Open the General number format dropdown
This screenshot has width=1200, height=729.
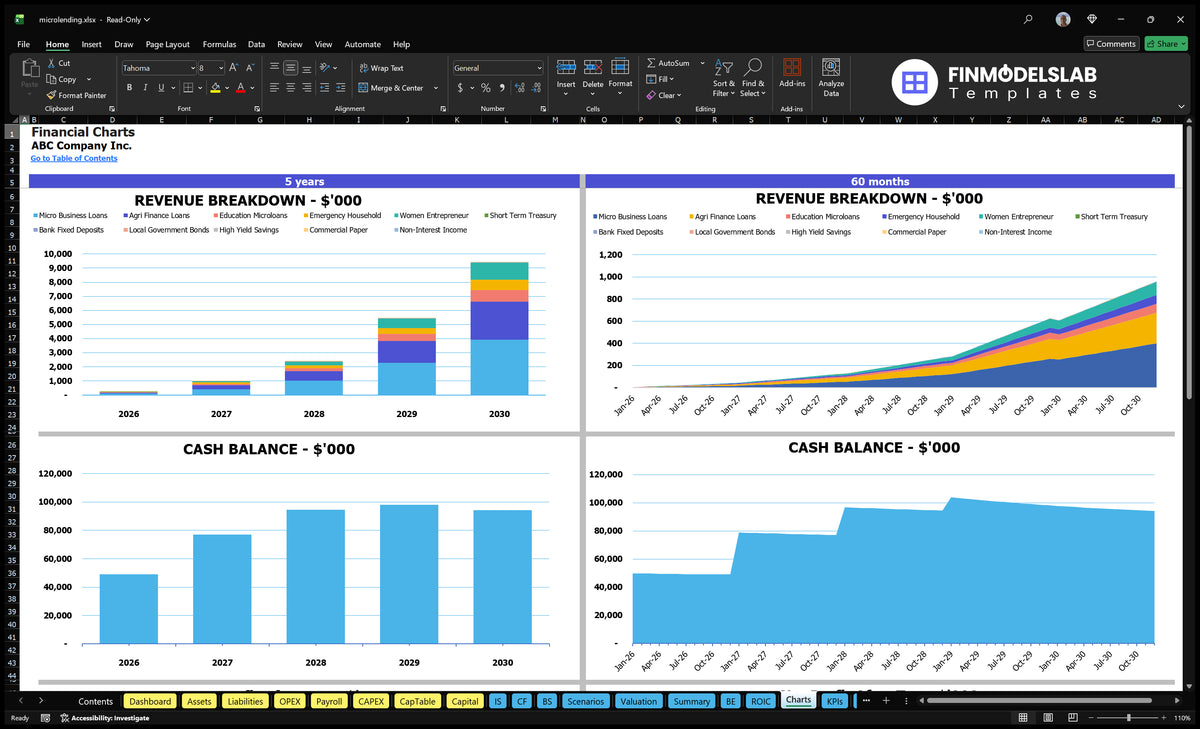click(539, 68)
